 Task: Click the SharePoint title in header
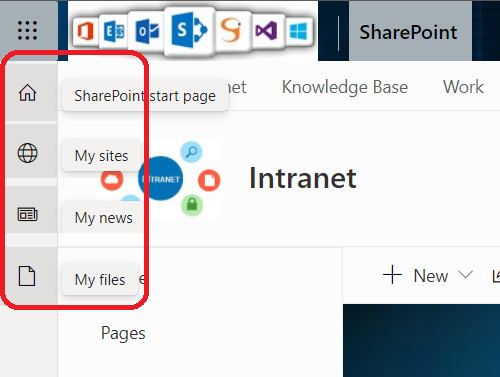(408, 32)
